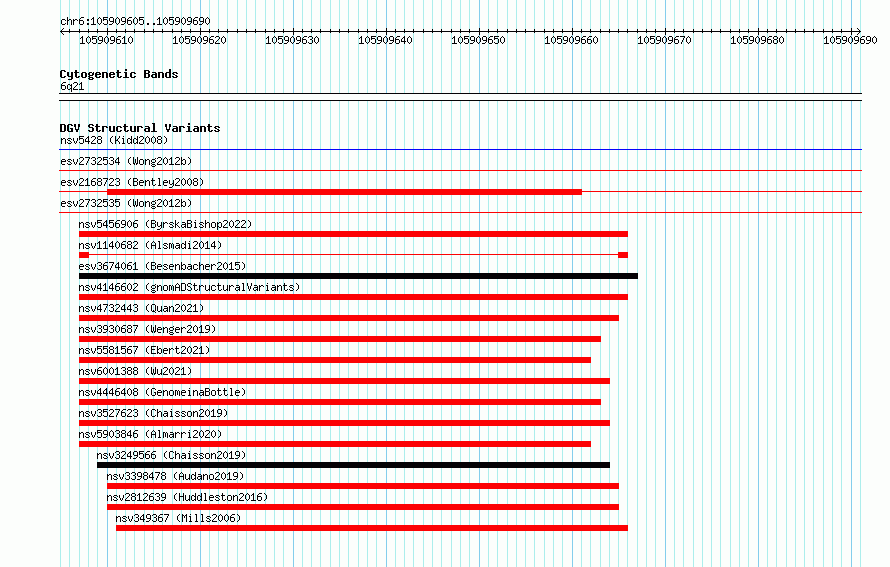This screenshot has width=890, height=567.
Task: Select nsv5903846 (Almarri2020) label
Action: coord(150,434)
